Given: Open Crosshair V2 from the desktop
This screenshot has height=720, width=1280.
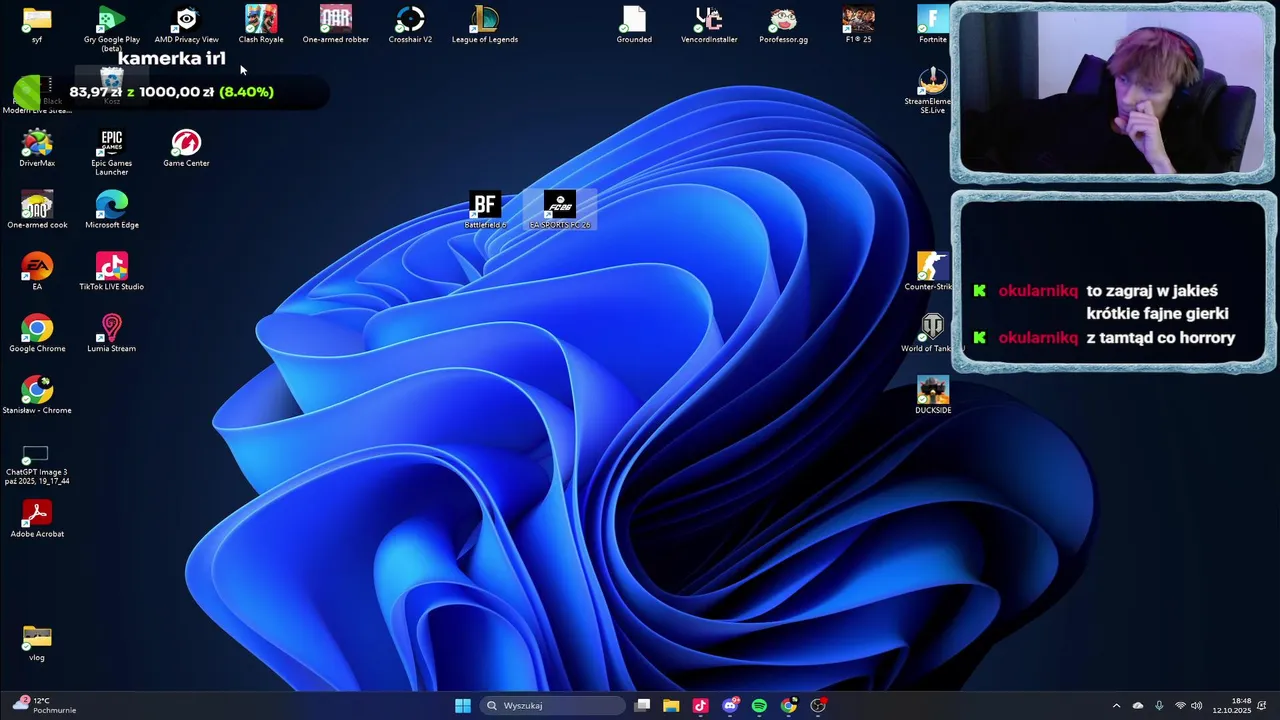Looking at the screenshot, I should tap(410, 25).
